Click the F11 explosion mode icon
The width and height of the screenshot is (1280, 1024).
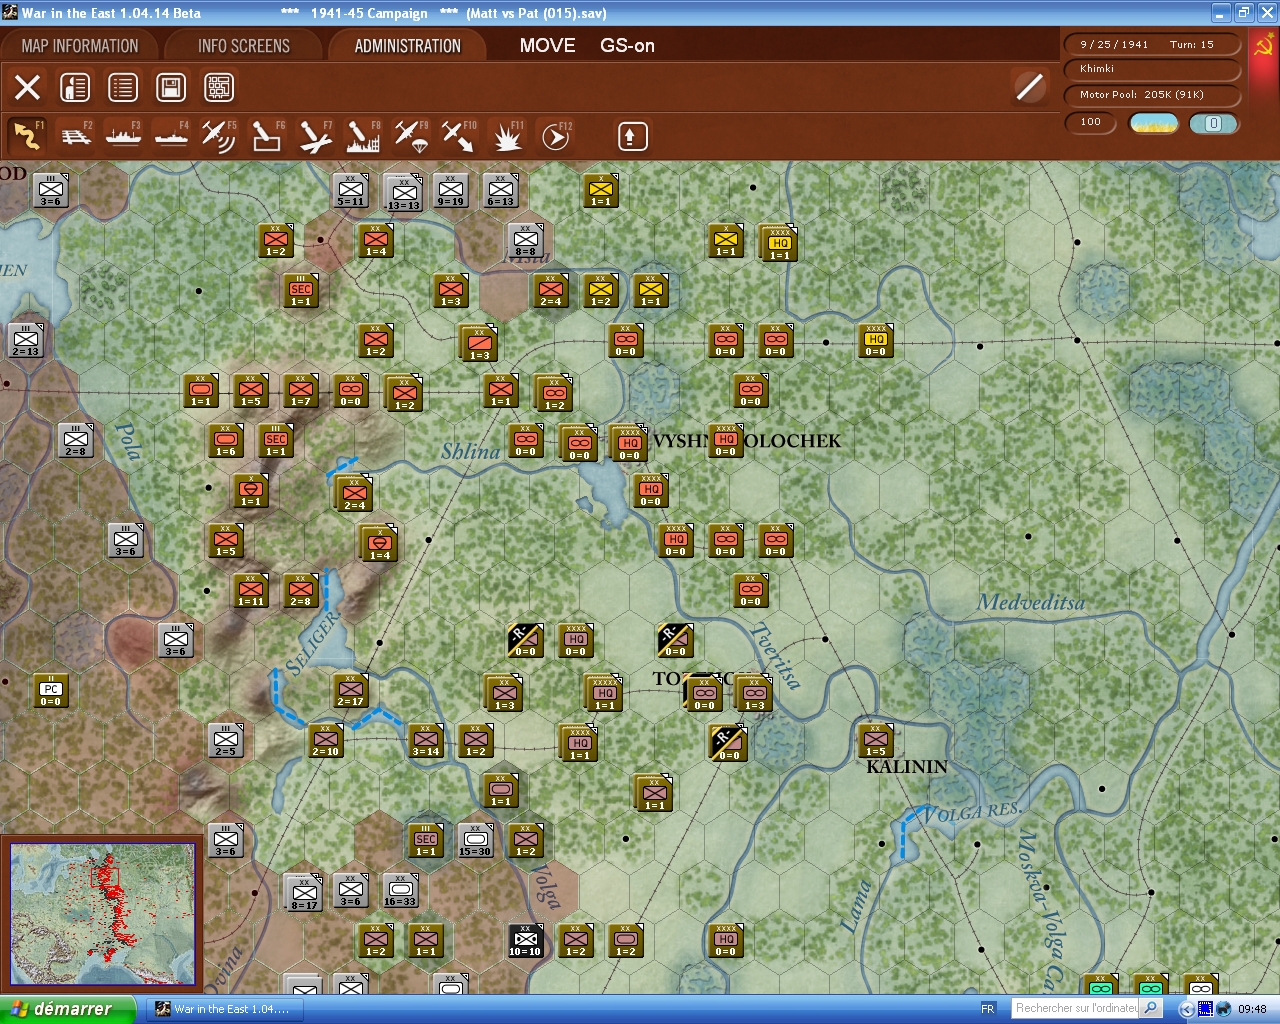pyautogui.click(x=507, y=136)
